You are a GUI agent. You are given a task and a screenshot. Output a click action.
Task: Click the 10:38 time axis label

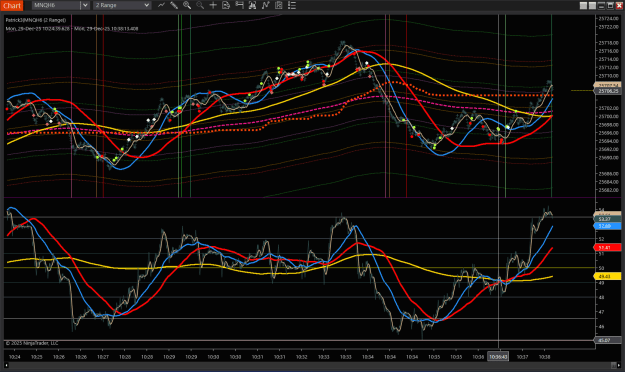544,357
